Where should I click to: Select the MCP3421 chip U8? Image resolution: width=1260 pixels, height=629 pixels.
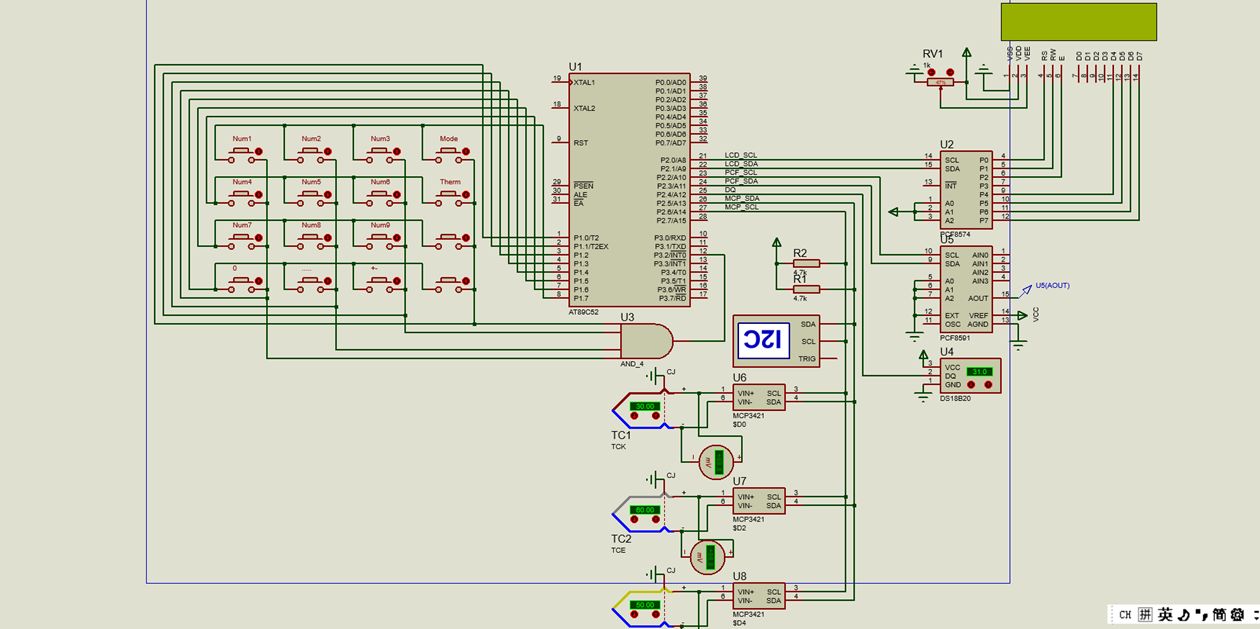(x=759, y=596)
